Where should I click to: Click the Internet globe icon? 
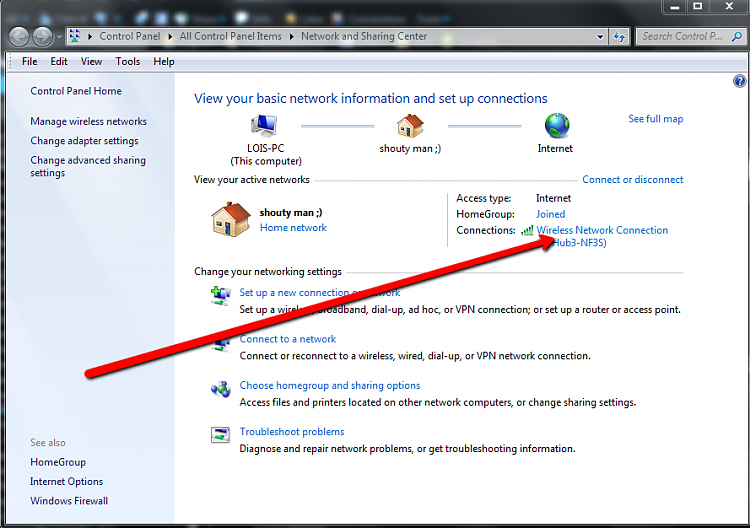point(557,126)
